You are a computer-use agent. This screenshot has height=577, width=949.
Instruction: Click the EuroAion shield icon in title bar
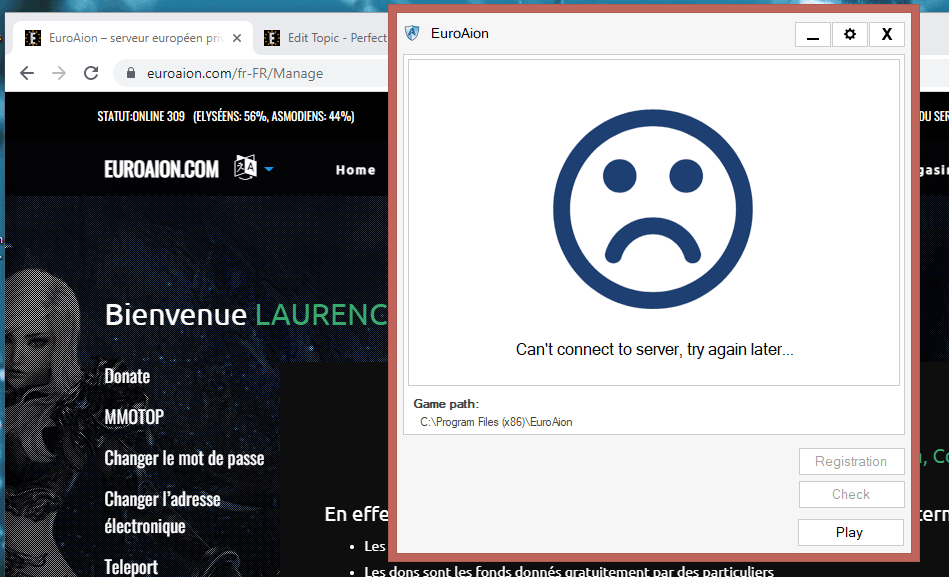pos(412,33)
